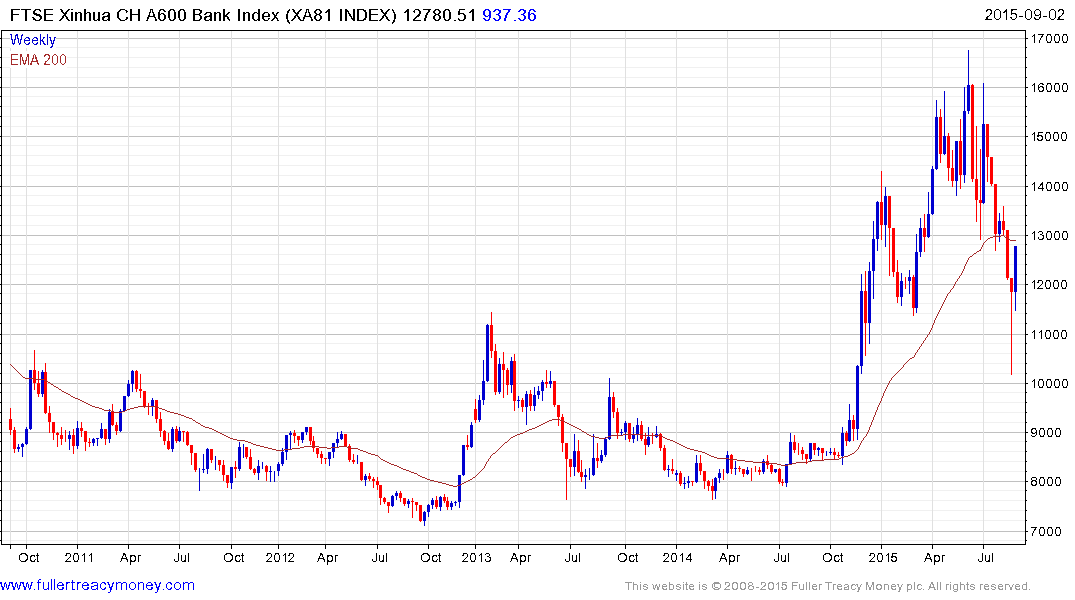Click the 16000 y-axis label

(1050, 88)
